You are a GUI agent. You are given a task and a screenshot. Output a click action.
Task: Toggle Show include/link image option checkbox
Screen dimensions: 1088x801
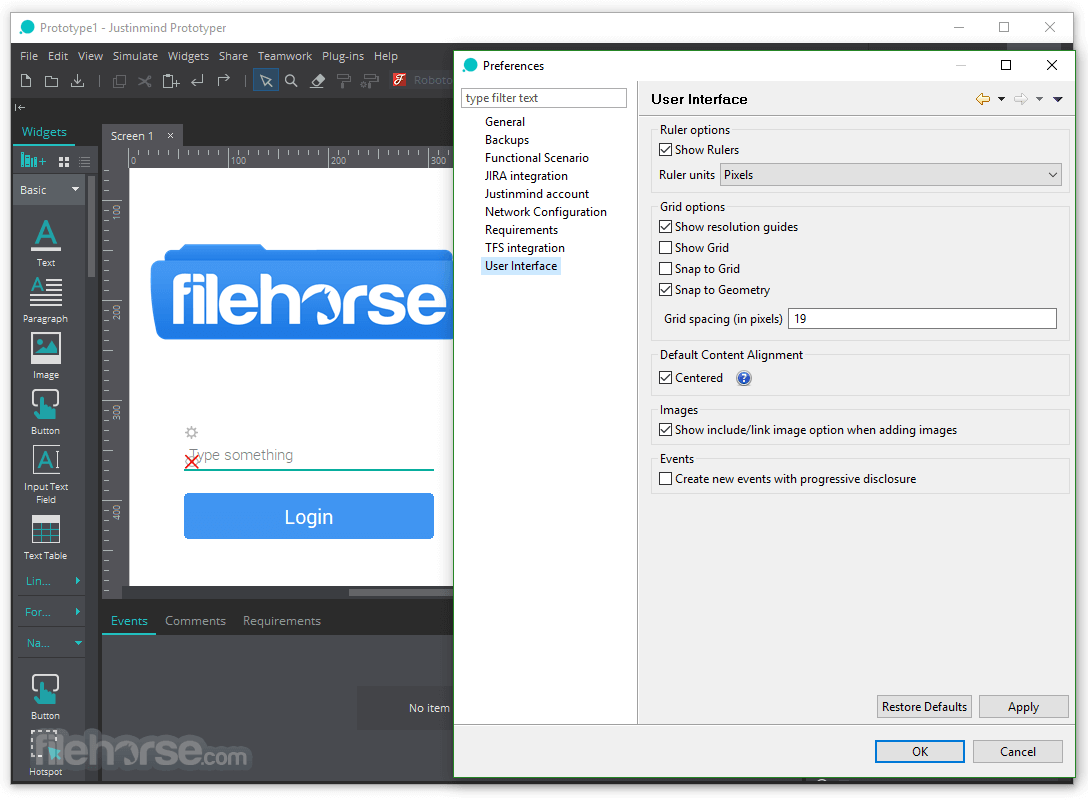[665, 430]
